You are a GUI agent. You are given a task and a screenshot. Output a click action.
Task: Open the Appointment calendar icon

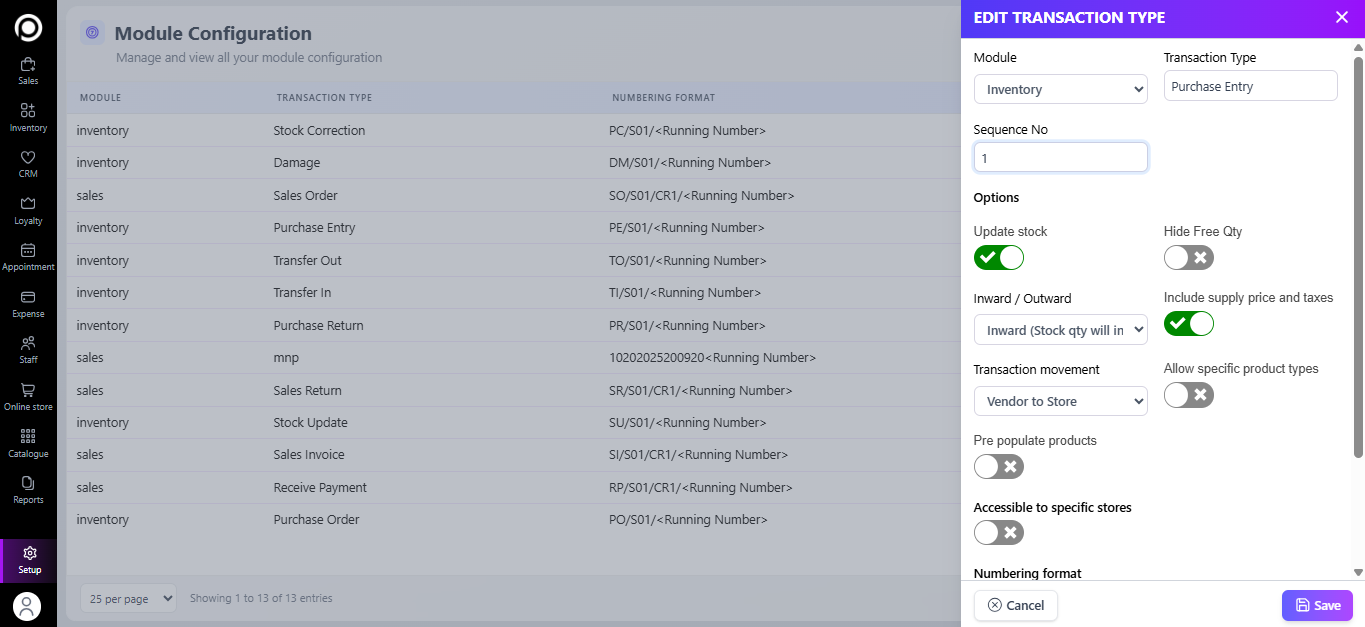point(28,251)
